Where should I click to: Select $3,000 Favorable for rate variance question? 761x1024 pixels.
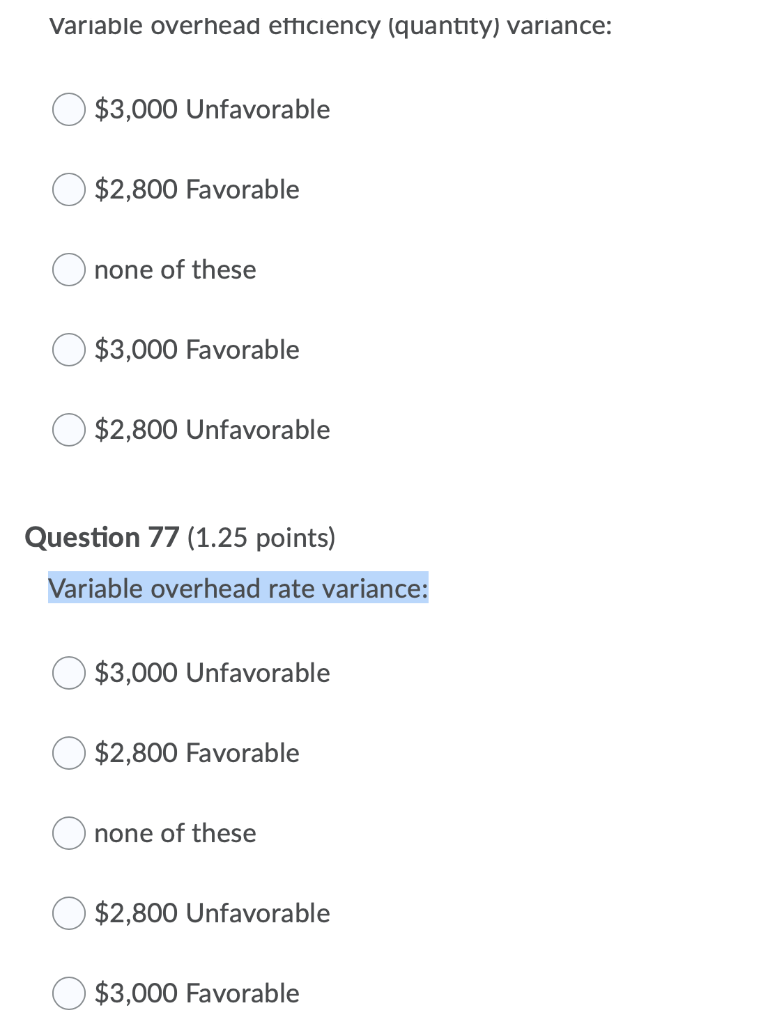click(68, 992)
